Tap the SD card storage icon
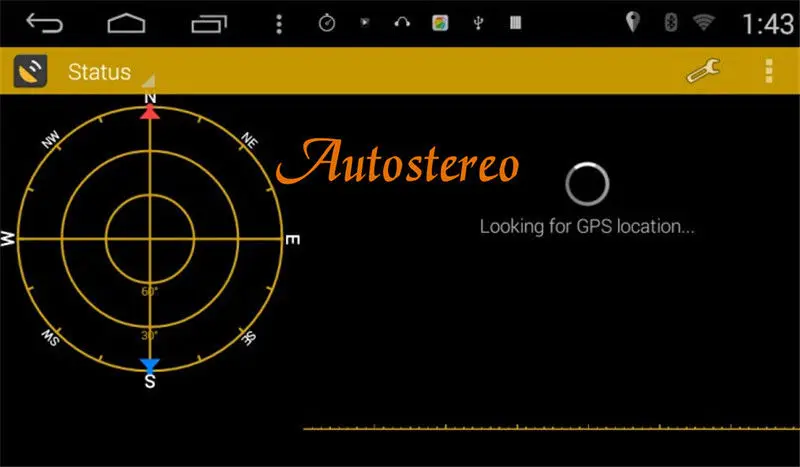The width and height of the screenshot is (800, 467). (516, 22)
